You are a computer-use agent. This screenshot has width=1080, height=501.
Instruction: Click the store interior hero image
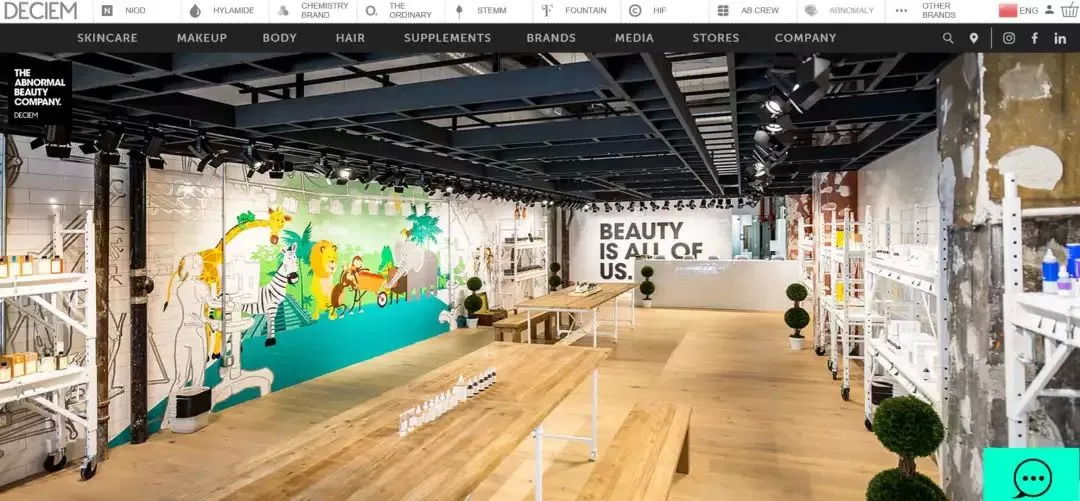tap(540, 276)
